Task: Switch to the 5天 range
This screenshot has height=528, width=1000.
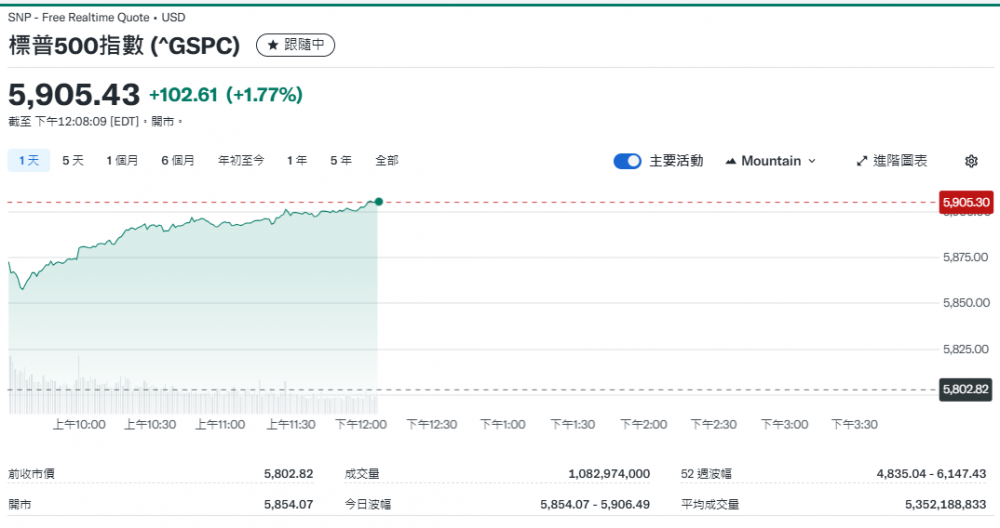Action: pyautogui.click(x=73, y=160)
